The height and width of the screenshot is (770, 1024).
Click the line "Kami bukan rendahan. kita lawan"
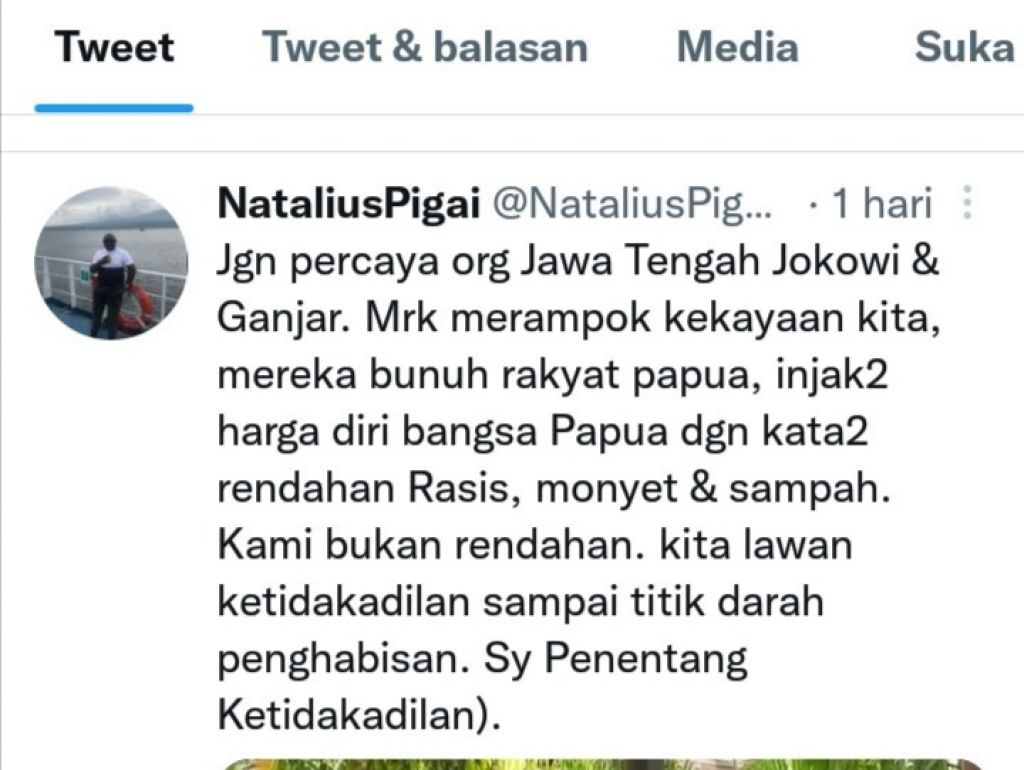535,545
